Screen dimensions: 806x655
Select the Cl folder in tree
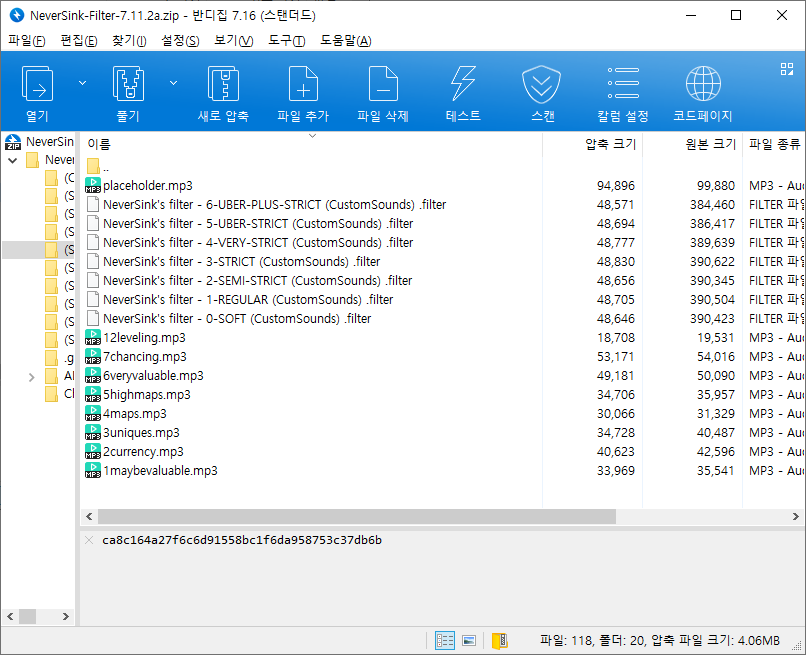click(x=59, y=394)
